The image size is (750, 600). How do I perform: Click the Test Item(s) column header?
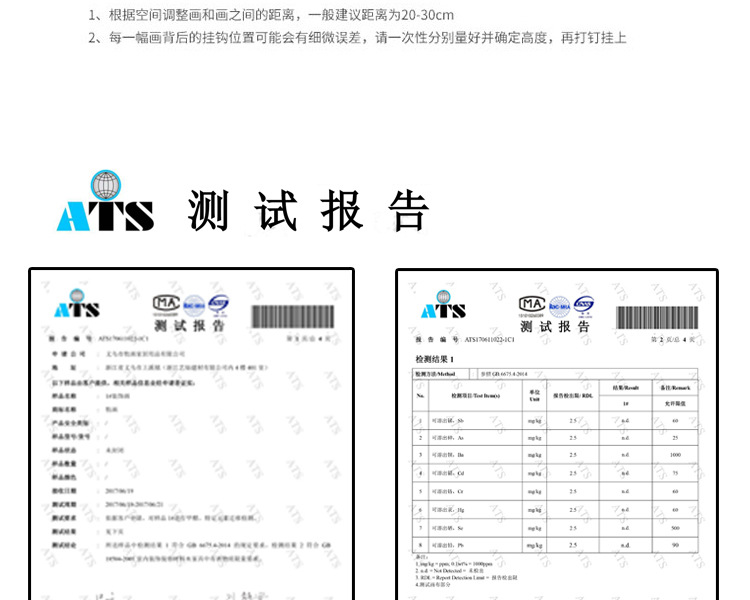tap(475, 396)
